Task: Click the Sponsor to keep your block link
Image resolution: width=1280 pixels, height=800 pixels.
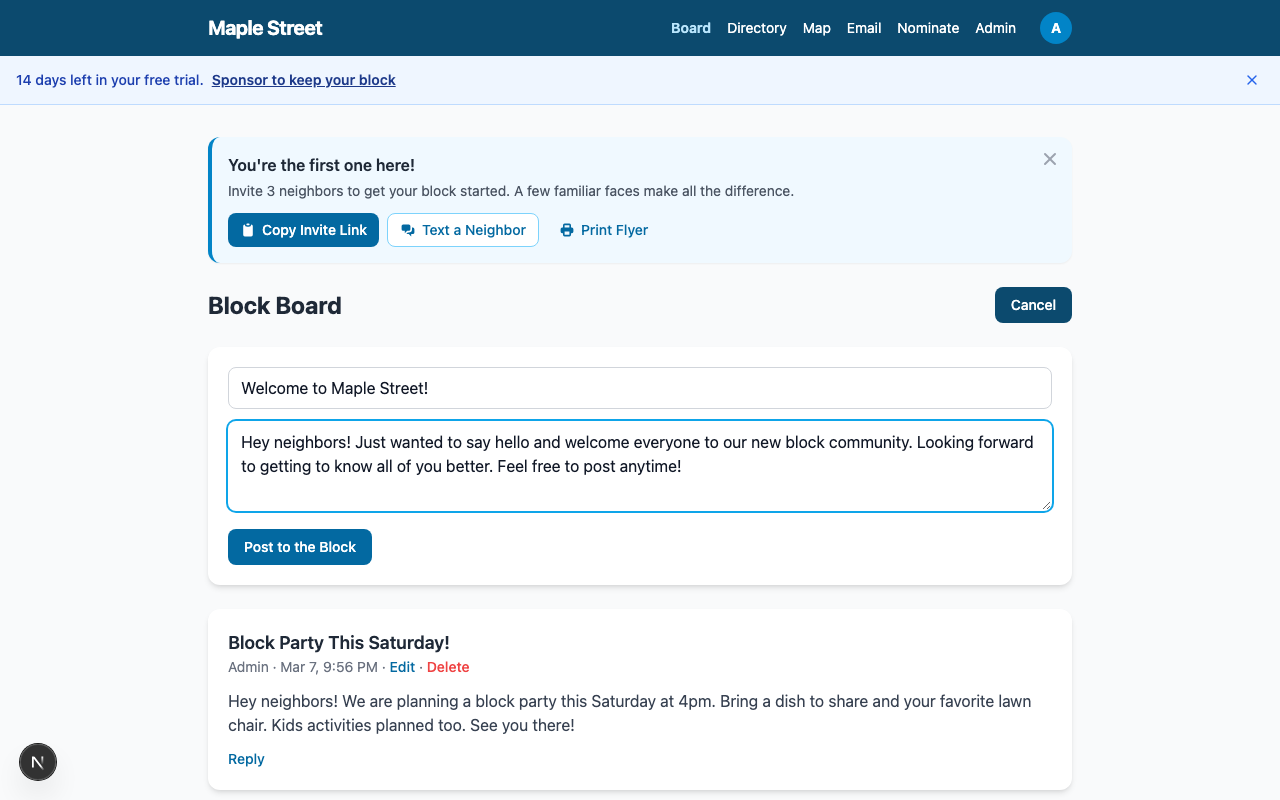Action: 303,80
